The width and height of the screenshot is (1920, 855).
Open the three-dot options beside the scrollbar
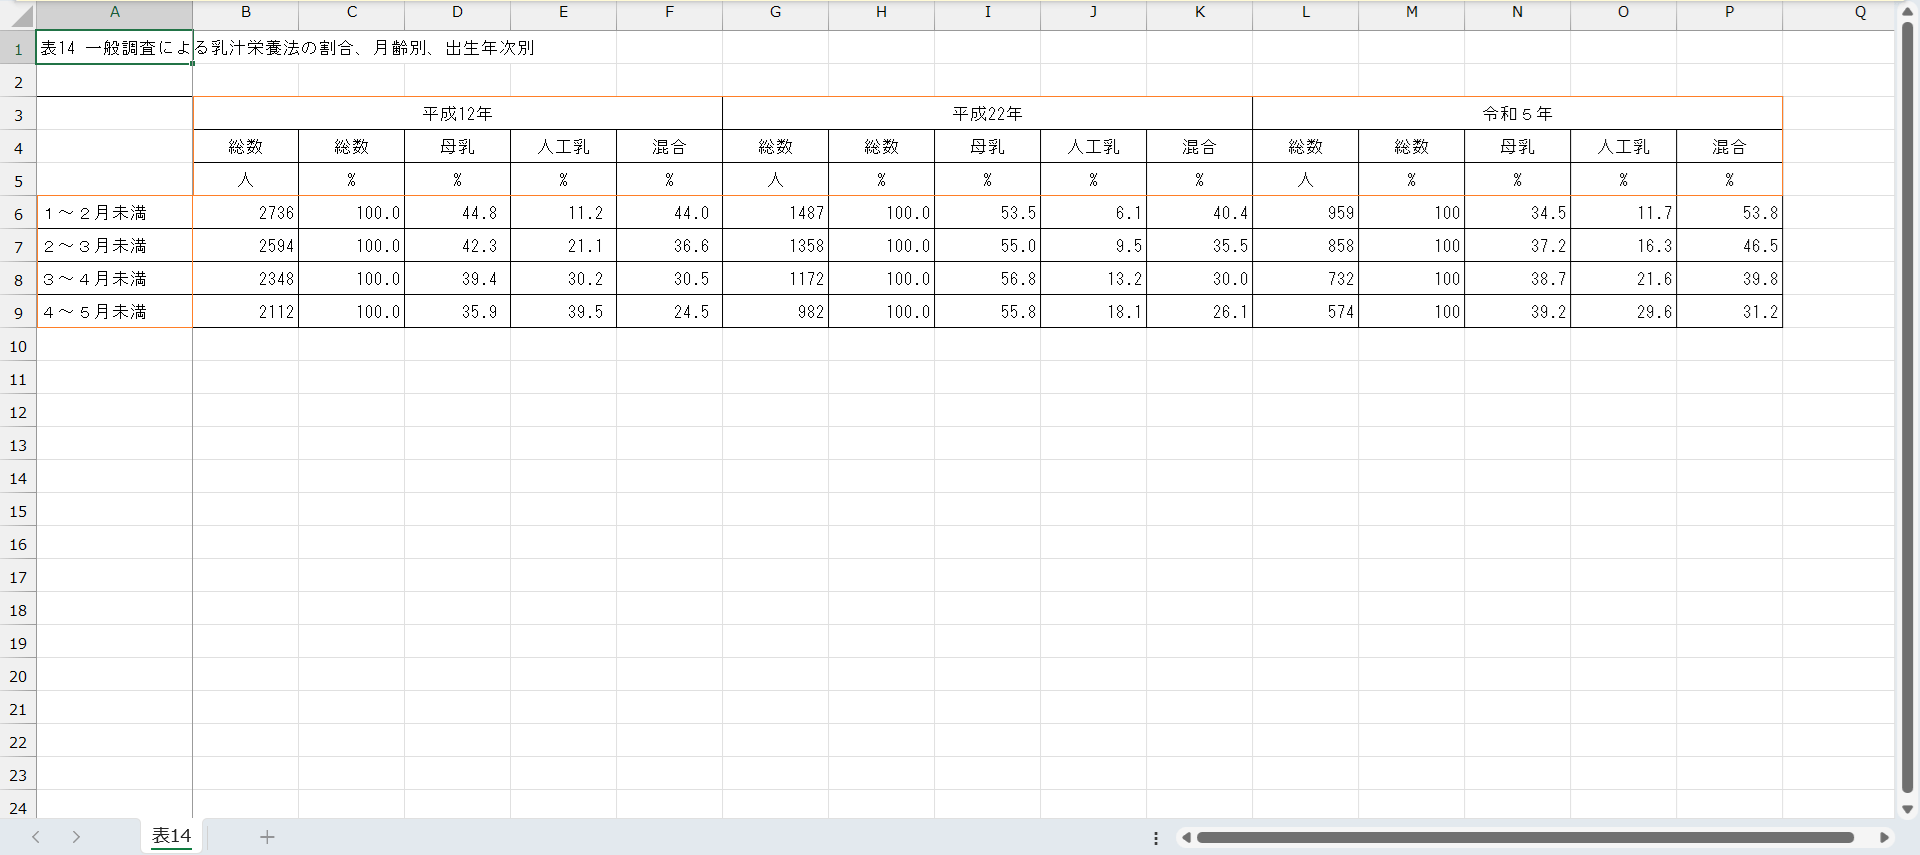coord(1156,838)
